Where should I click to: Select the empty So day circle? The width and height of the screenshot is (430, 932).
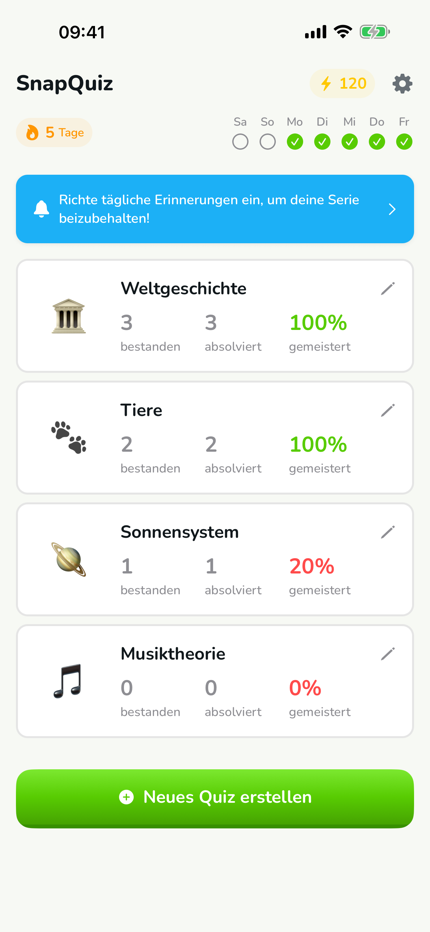(x=268, y=142)
